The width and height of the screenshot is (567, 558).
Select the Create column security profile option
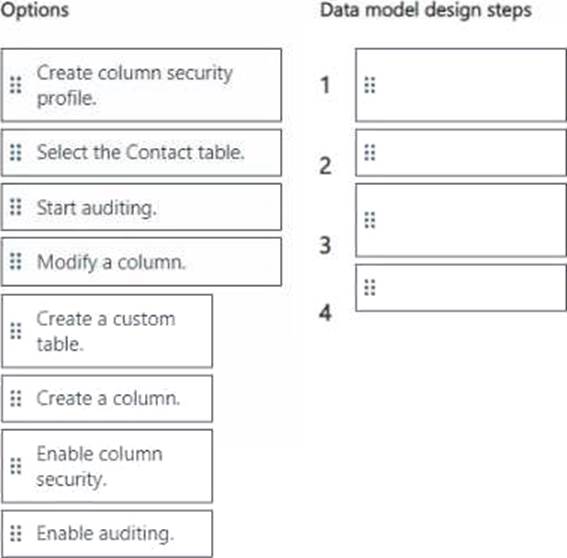pyautogui.click(x=141, y=85)
